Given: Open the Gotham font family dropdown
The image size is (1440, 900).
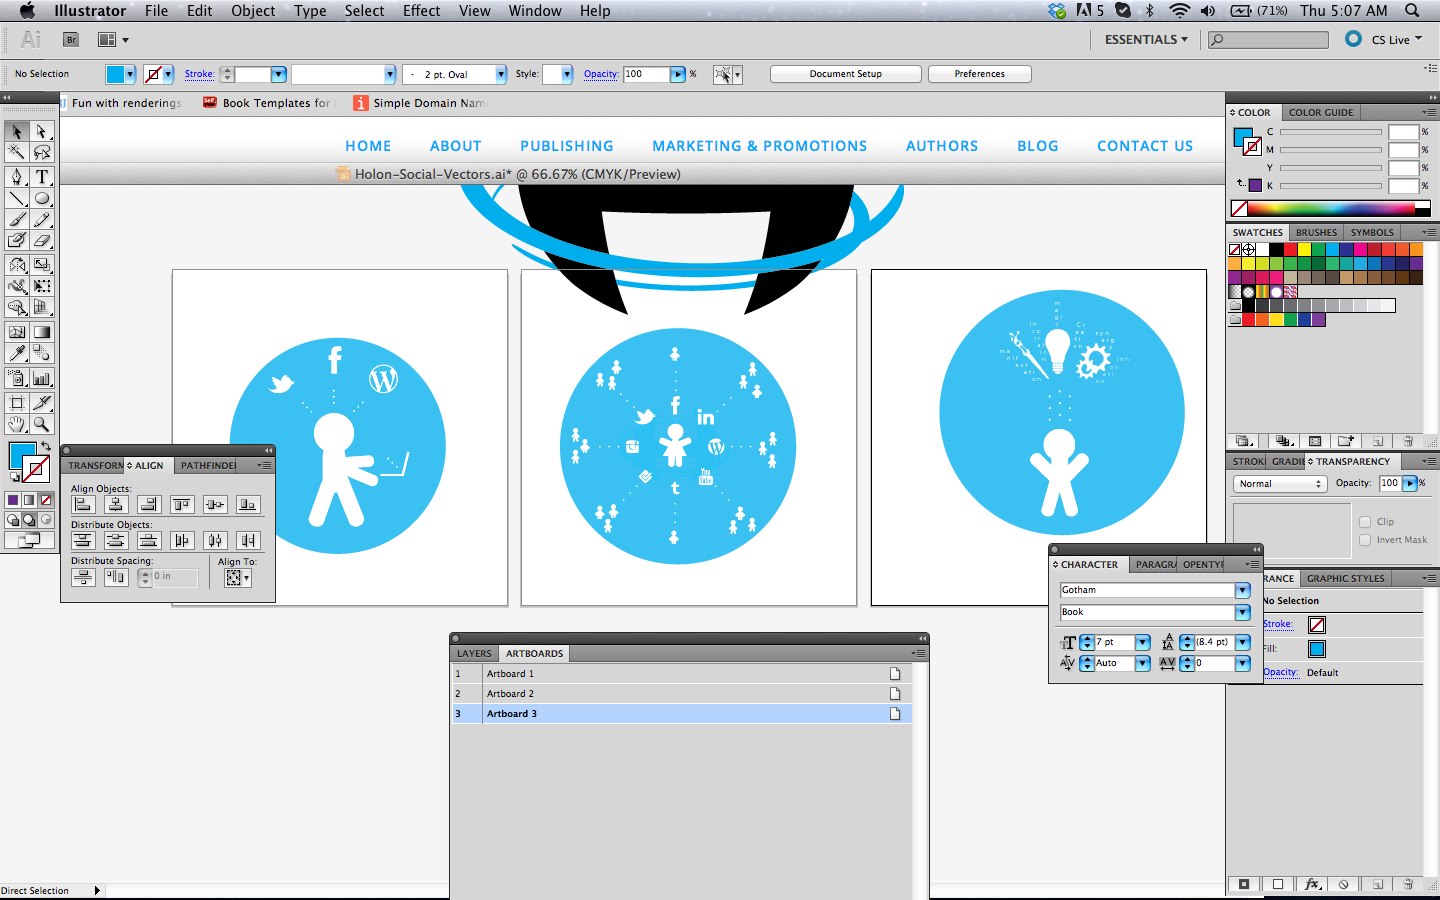Looking at the screenshot, I should (x=1242, y=590).
